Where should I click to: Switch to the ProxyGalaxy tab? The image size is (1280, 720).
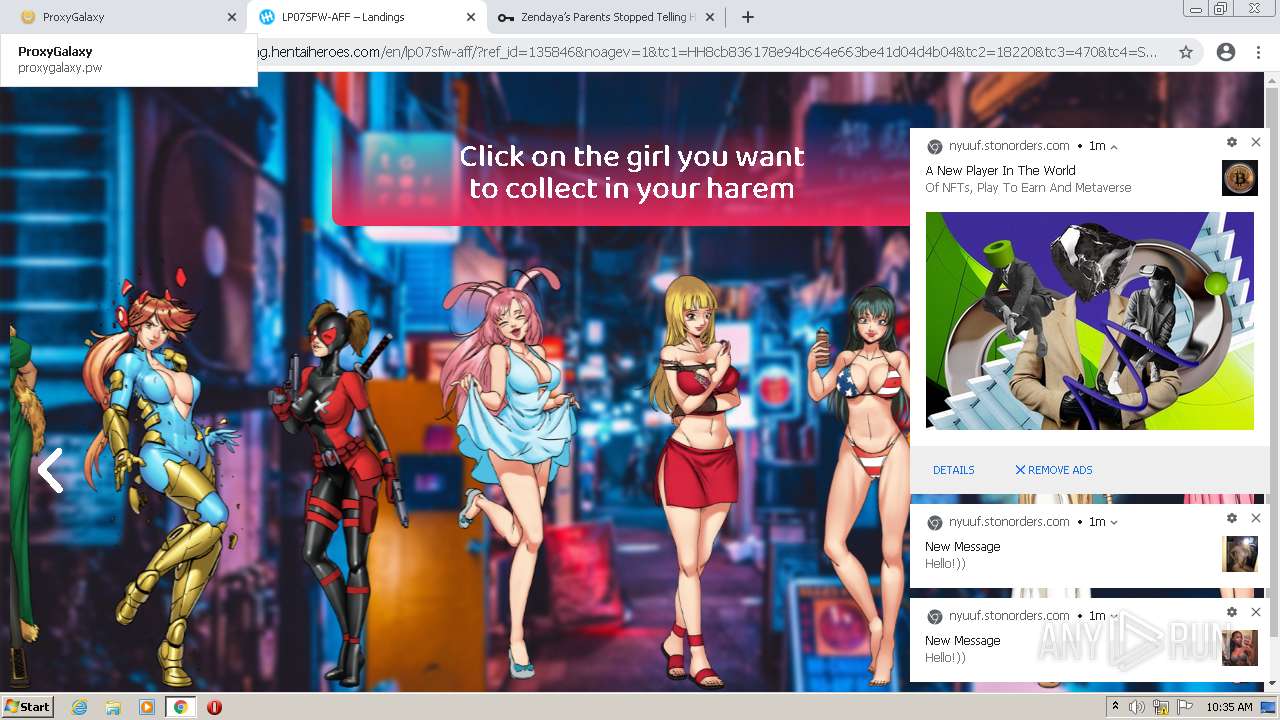click(x=120, y=17)
